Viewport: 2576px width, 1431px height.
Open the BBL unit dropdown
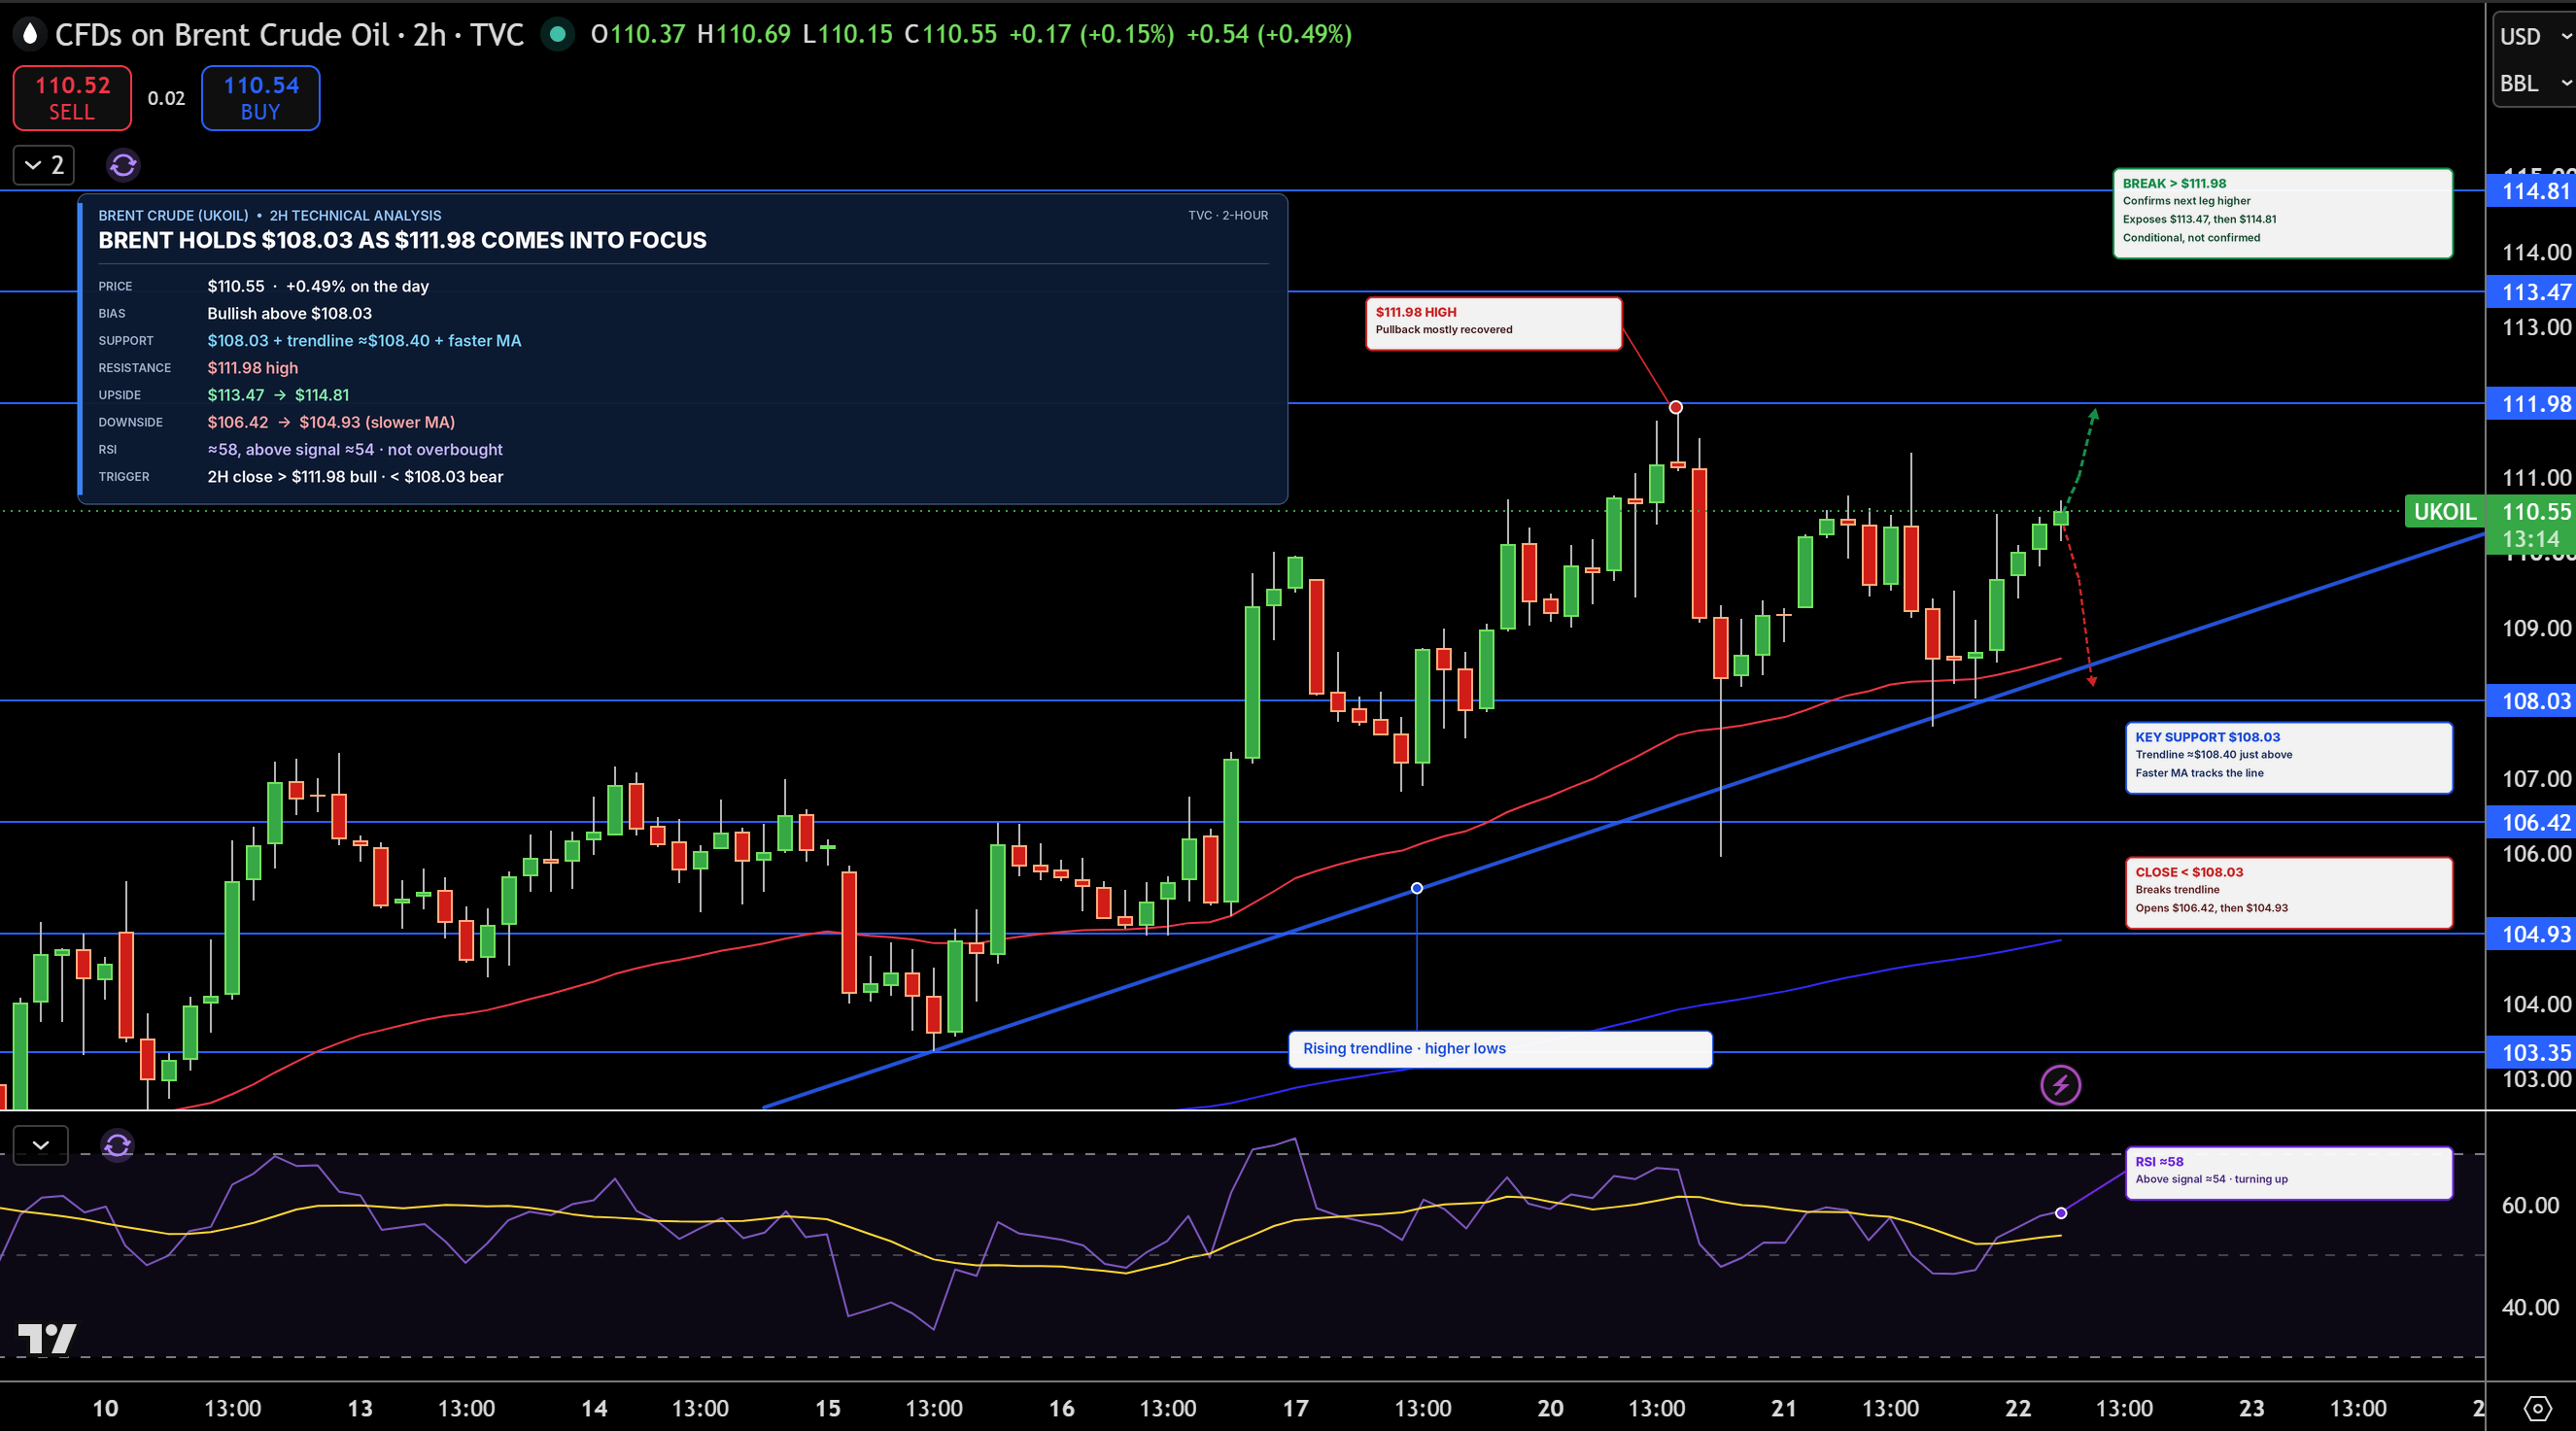pos(2534,83)
